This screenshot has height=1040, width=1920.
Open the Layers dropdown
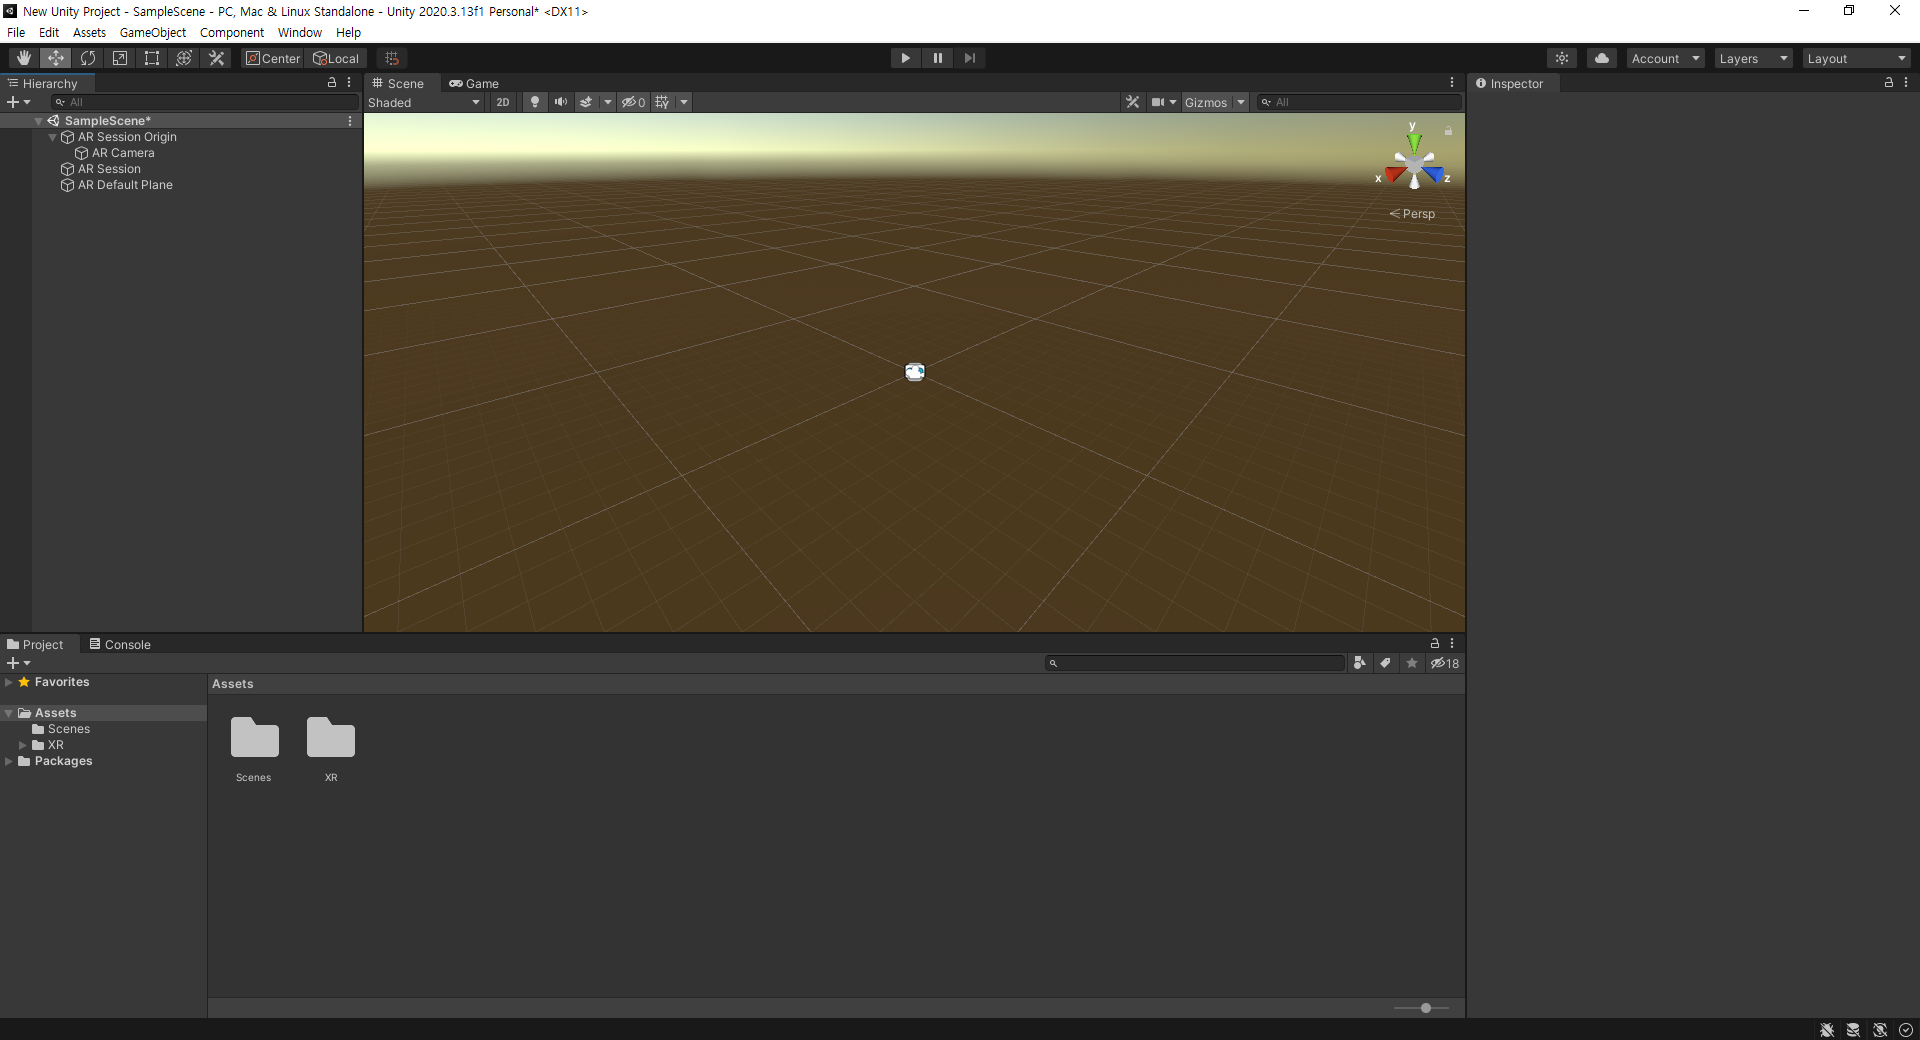tap(1754, 58)
